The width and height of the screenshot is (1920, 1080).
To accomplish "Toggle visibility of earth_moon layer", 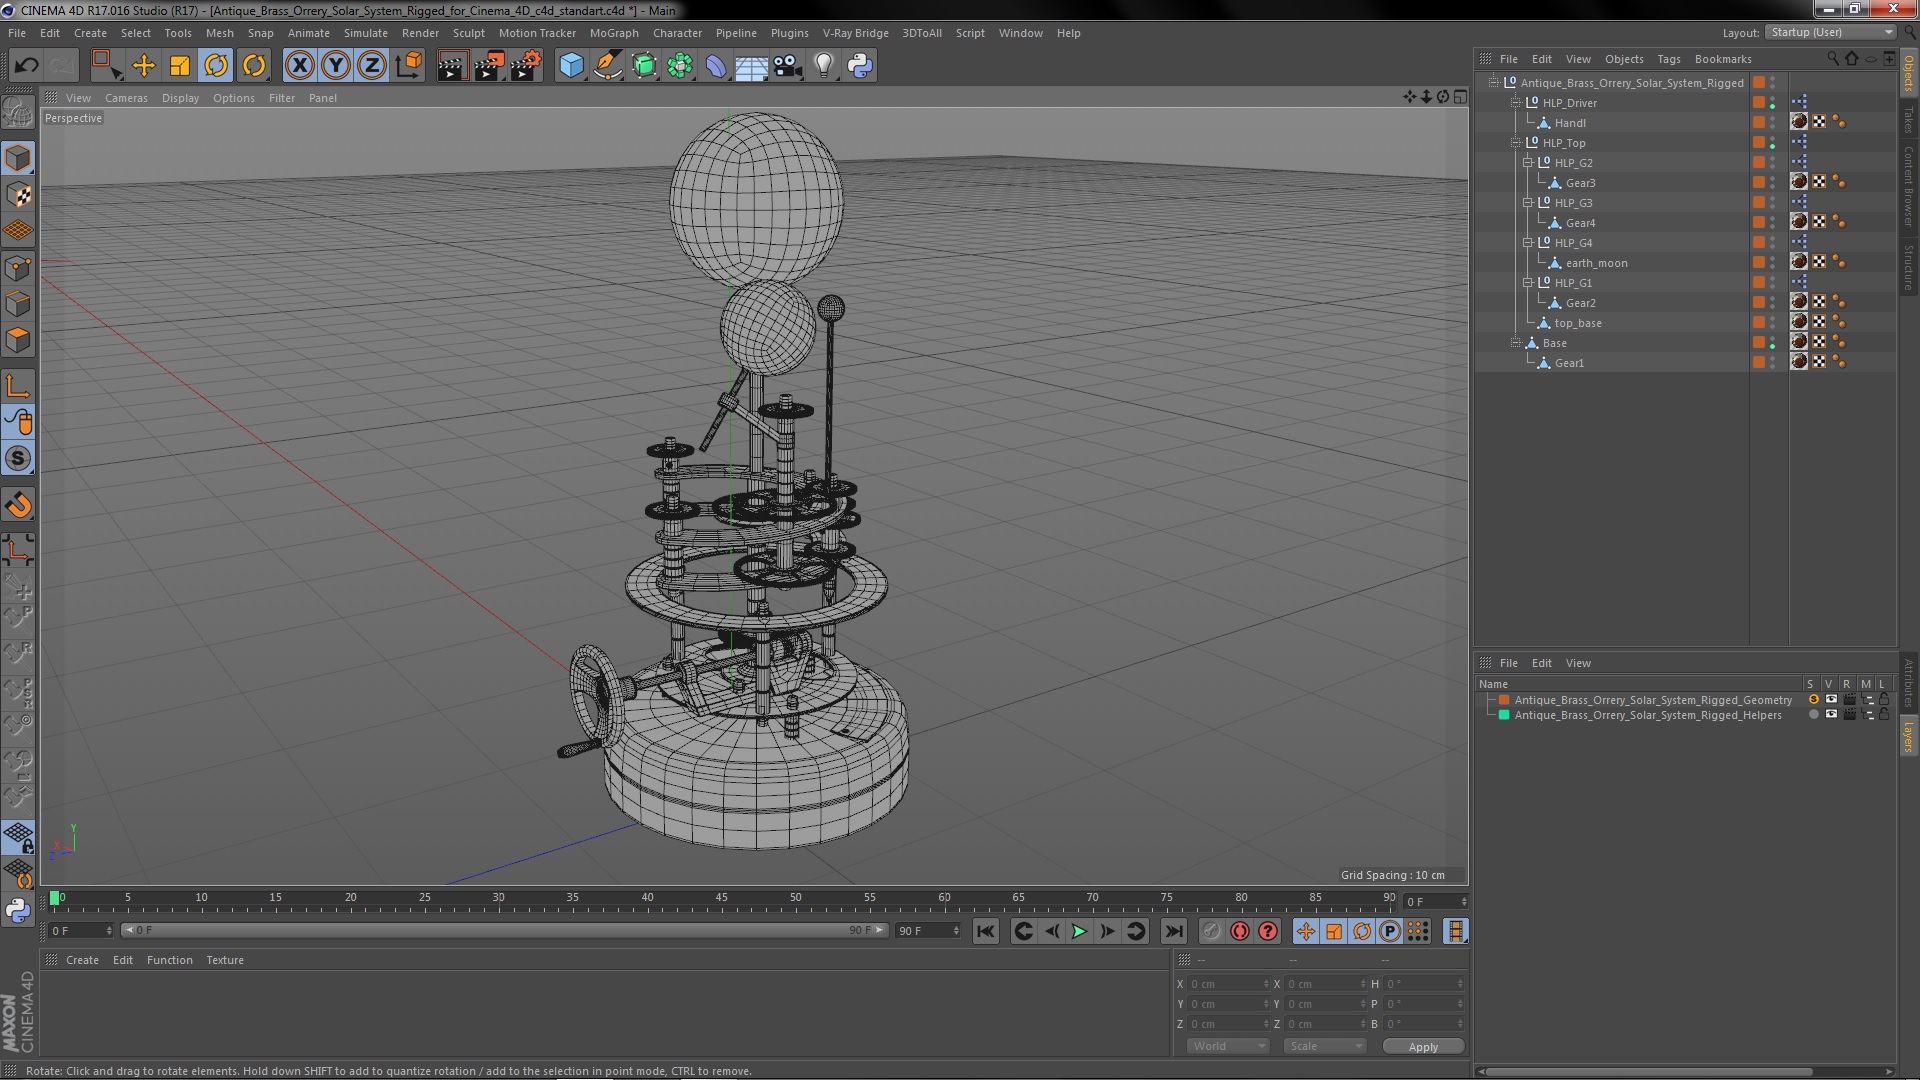I will click(1776, 262).
